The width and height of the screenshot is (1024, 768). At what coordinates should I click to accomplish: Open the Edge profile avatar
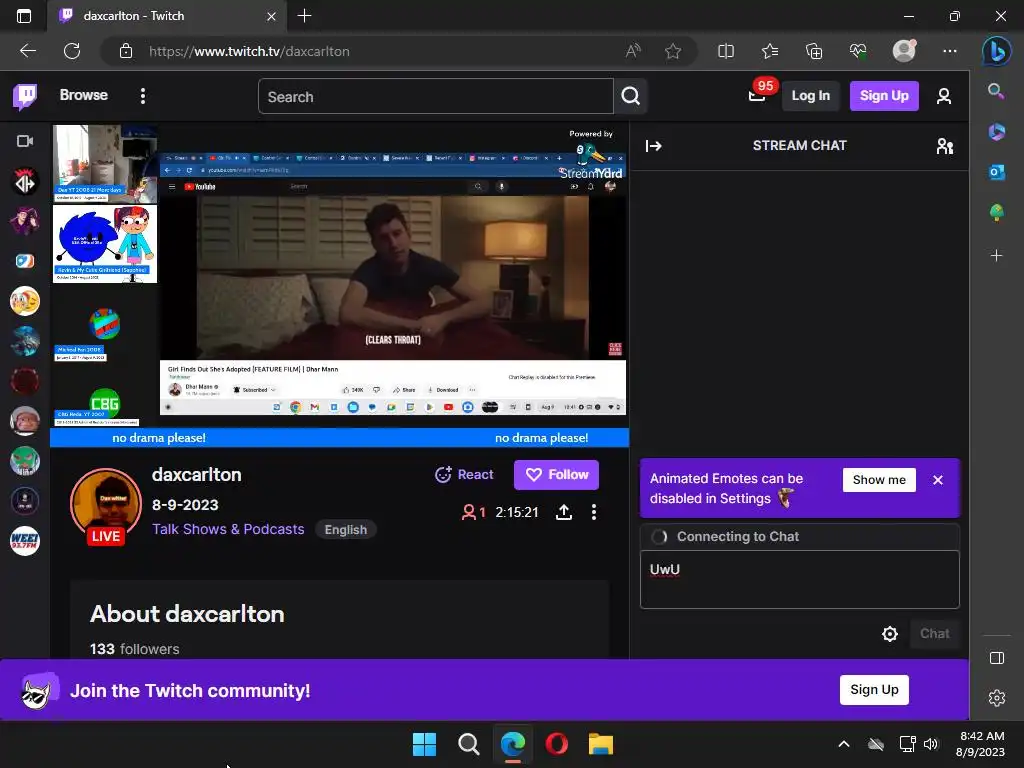coord(904,51)
